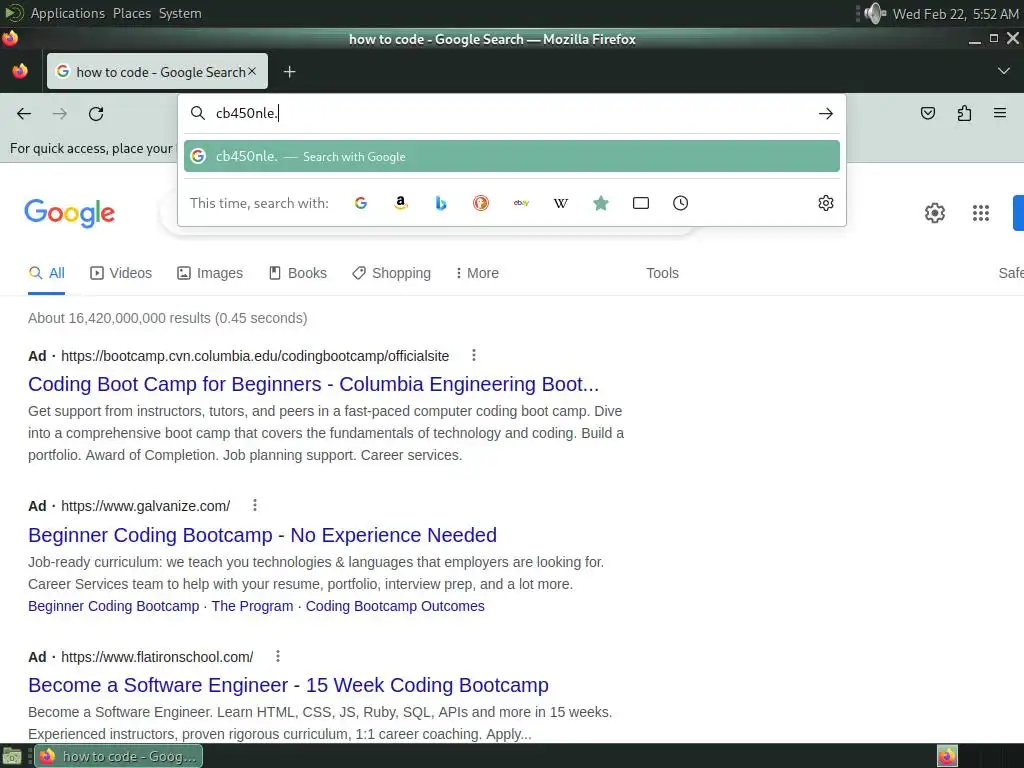Expand the list all tabs chevron
The height and width of the screenshot is (768, 1024).
point(1004,71)
